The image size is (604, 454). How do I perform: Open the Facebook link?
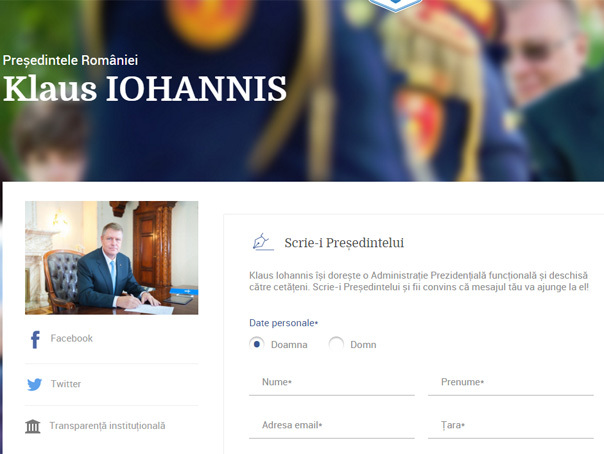point(72,338)
